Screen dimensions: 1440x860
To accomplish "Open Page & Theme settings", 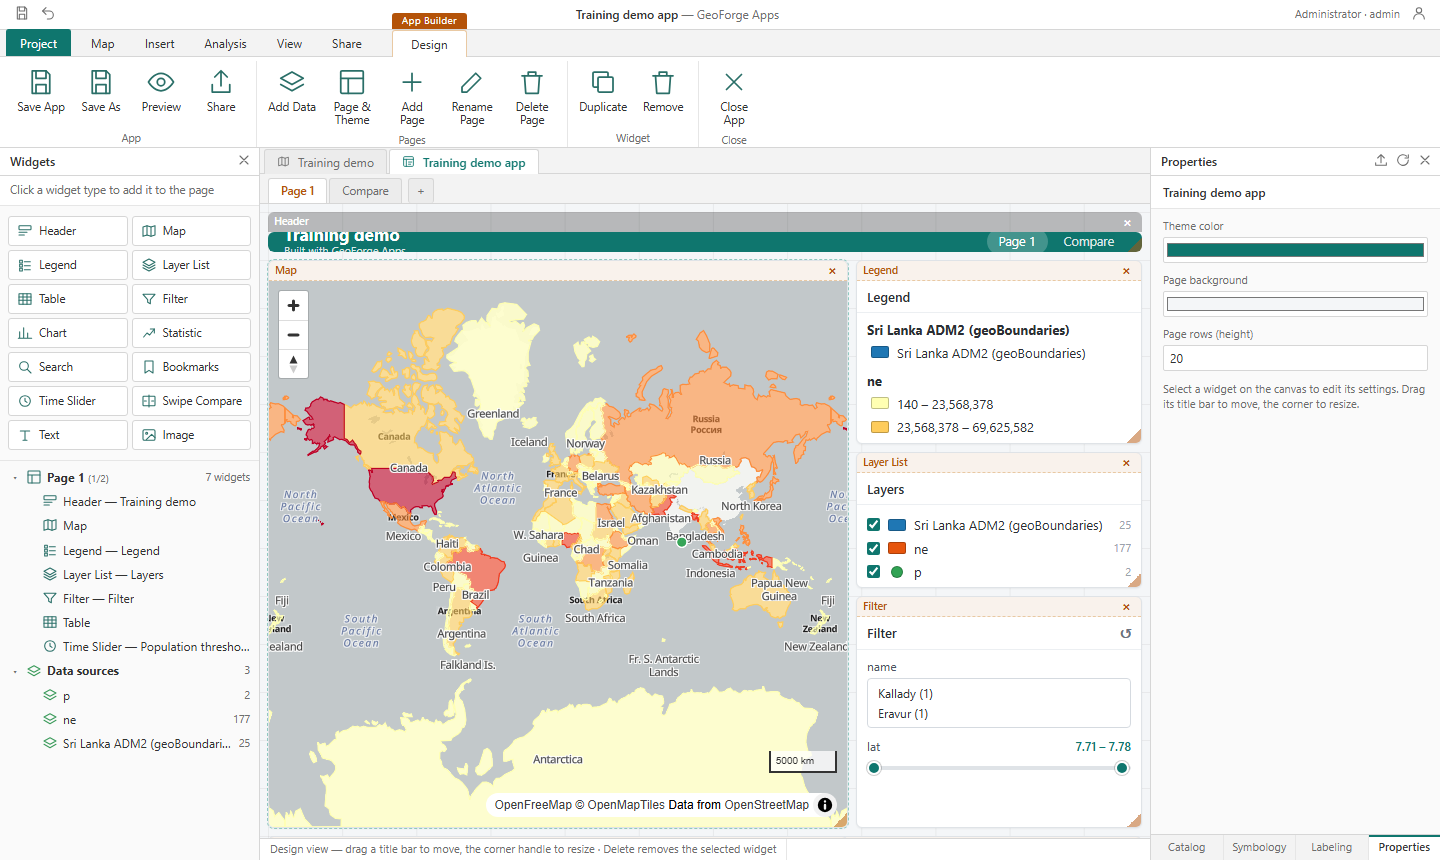I will [352, 98].
